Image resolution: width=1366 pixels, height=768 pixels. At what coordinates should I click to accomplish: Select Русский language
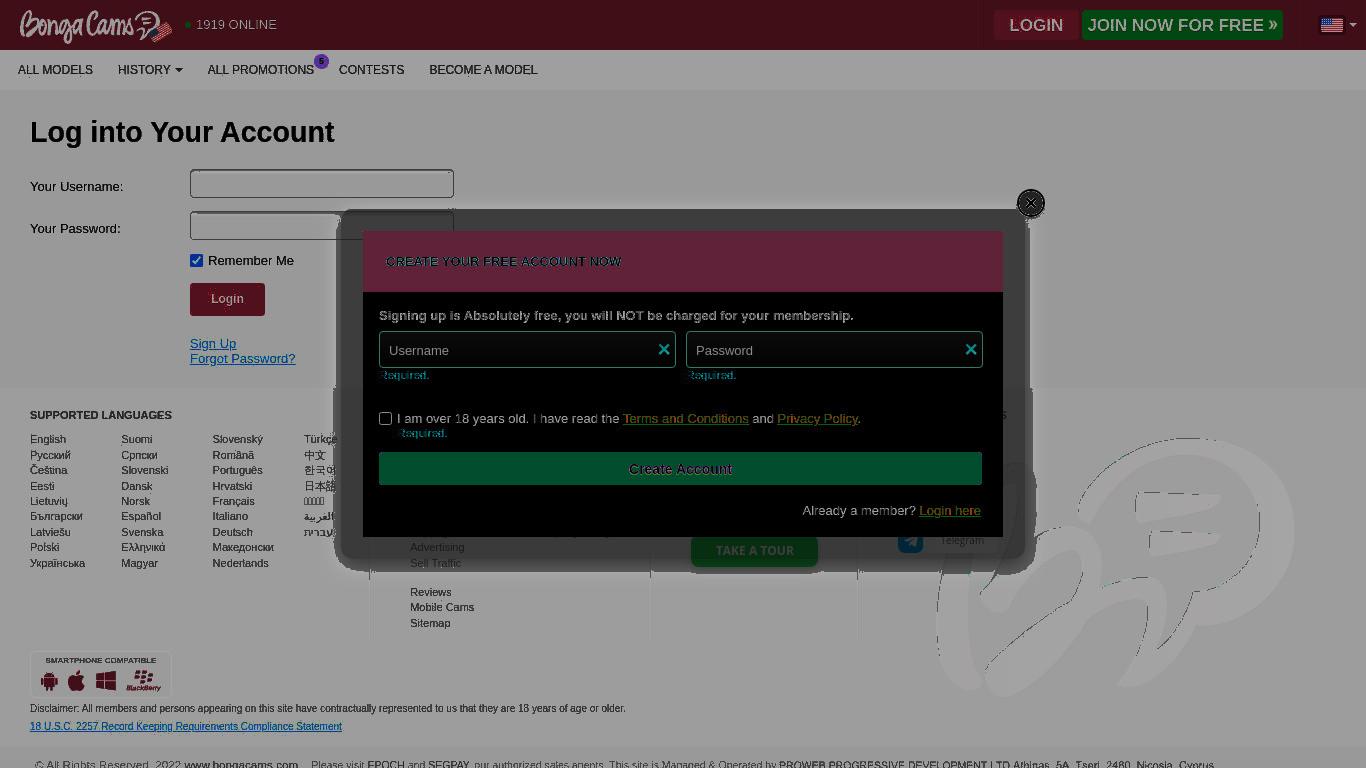coord(50,455)
